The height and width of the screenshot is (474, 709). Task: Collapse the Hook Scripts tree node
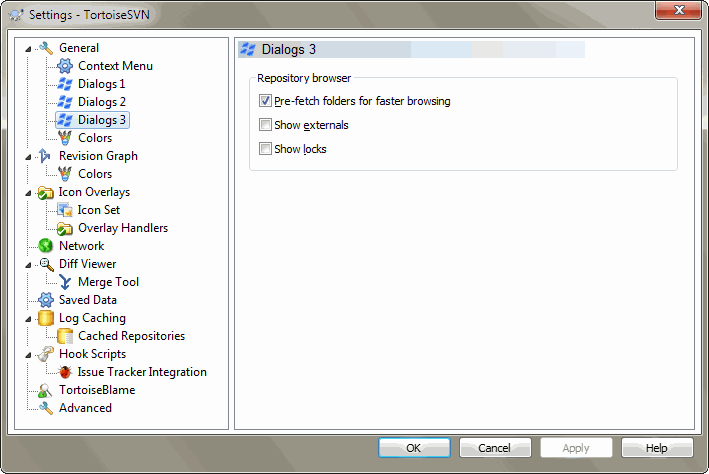[x=30, y=354]
